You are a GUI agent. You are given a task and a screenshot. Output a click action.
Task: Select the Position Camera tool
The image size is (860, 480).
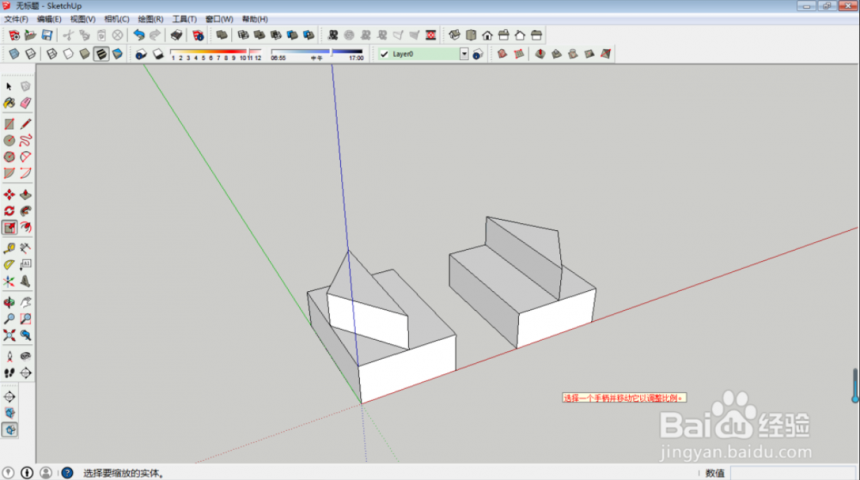[x=9, y=357]
